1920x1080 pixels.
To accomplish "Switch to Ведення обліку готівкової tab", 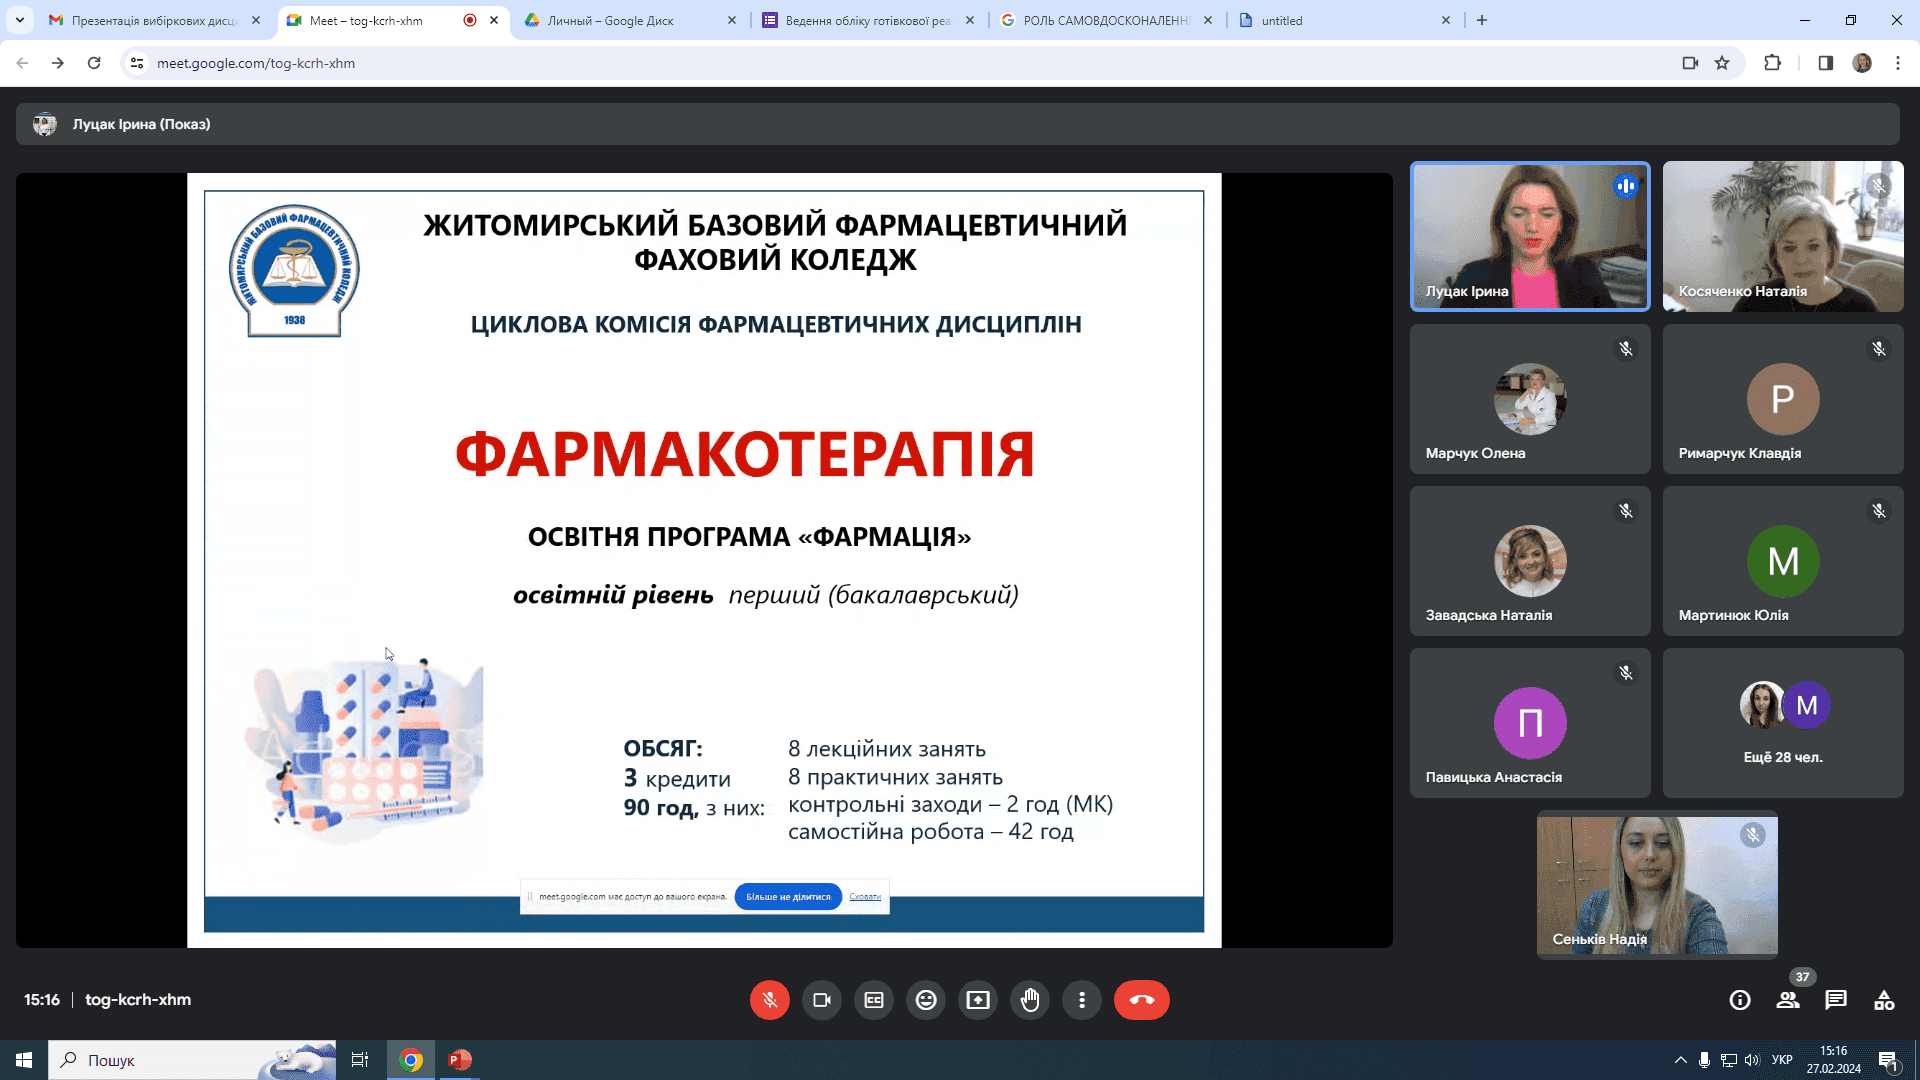I will 865,20.
